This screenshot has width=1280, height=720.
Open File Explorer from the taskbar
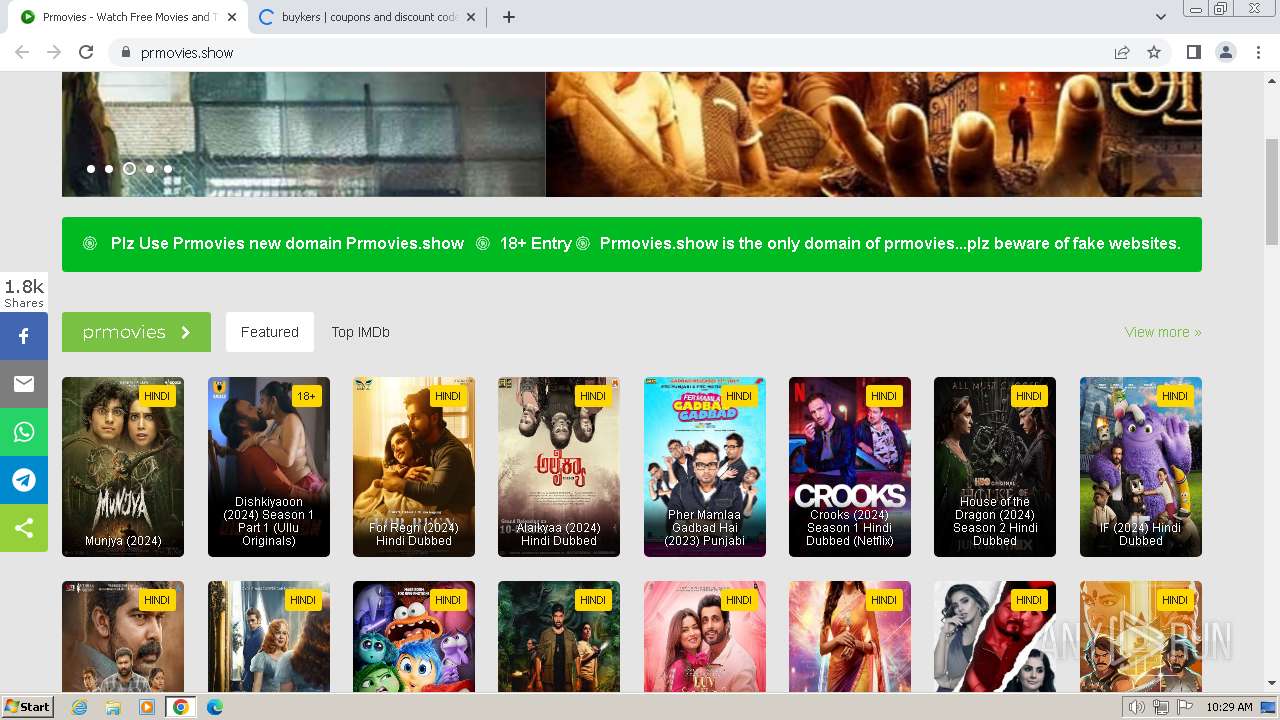(113, 707)
